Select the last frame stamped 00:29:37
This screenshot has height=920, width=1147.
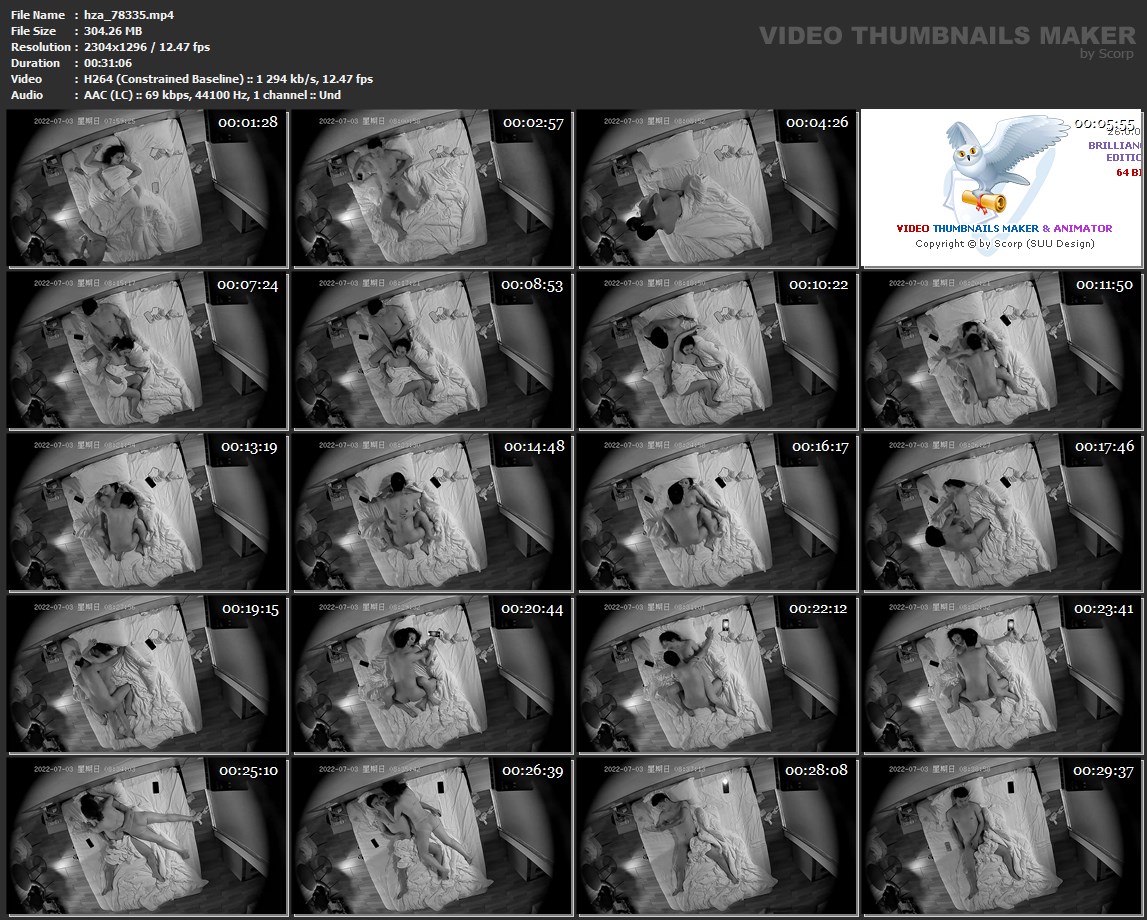pos(1003,835)
